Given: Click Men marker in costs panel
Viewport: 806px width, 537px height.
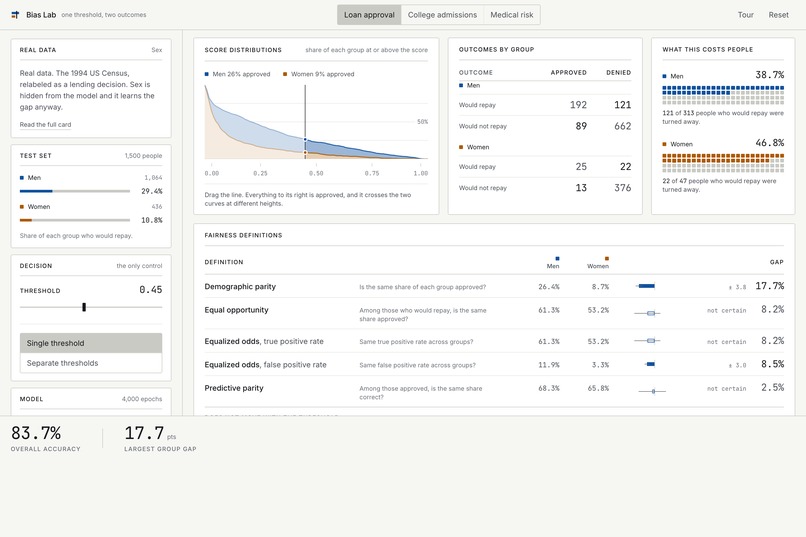Looking at the screenshot, I should pyautogui.click(x=664, y=76).
